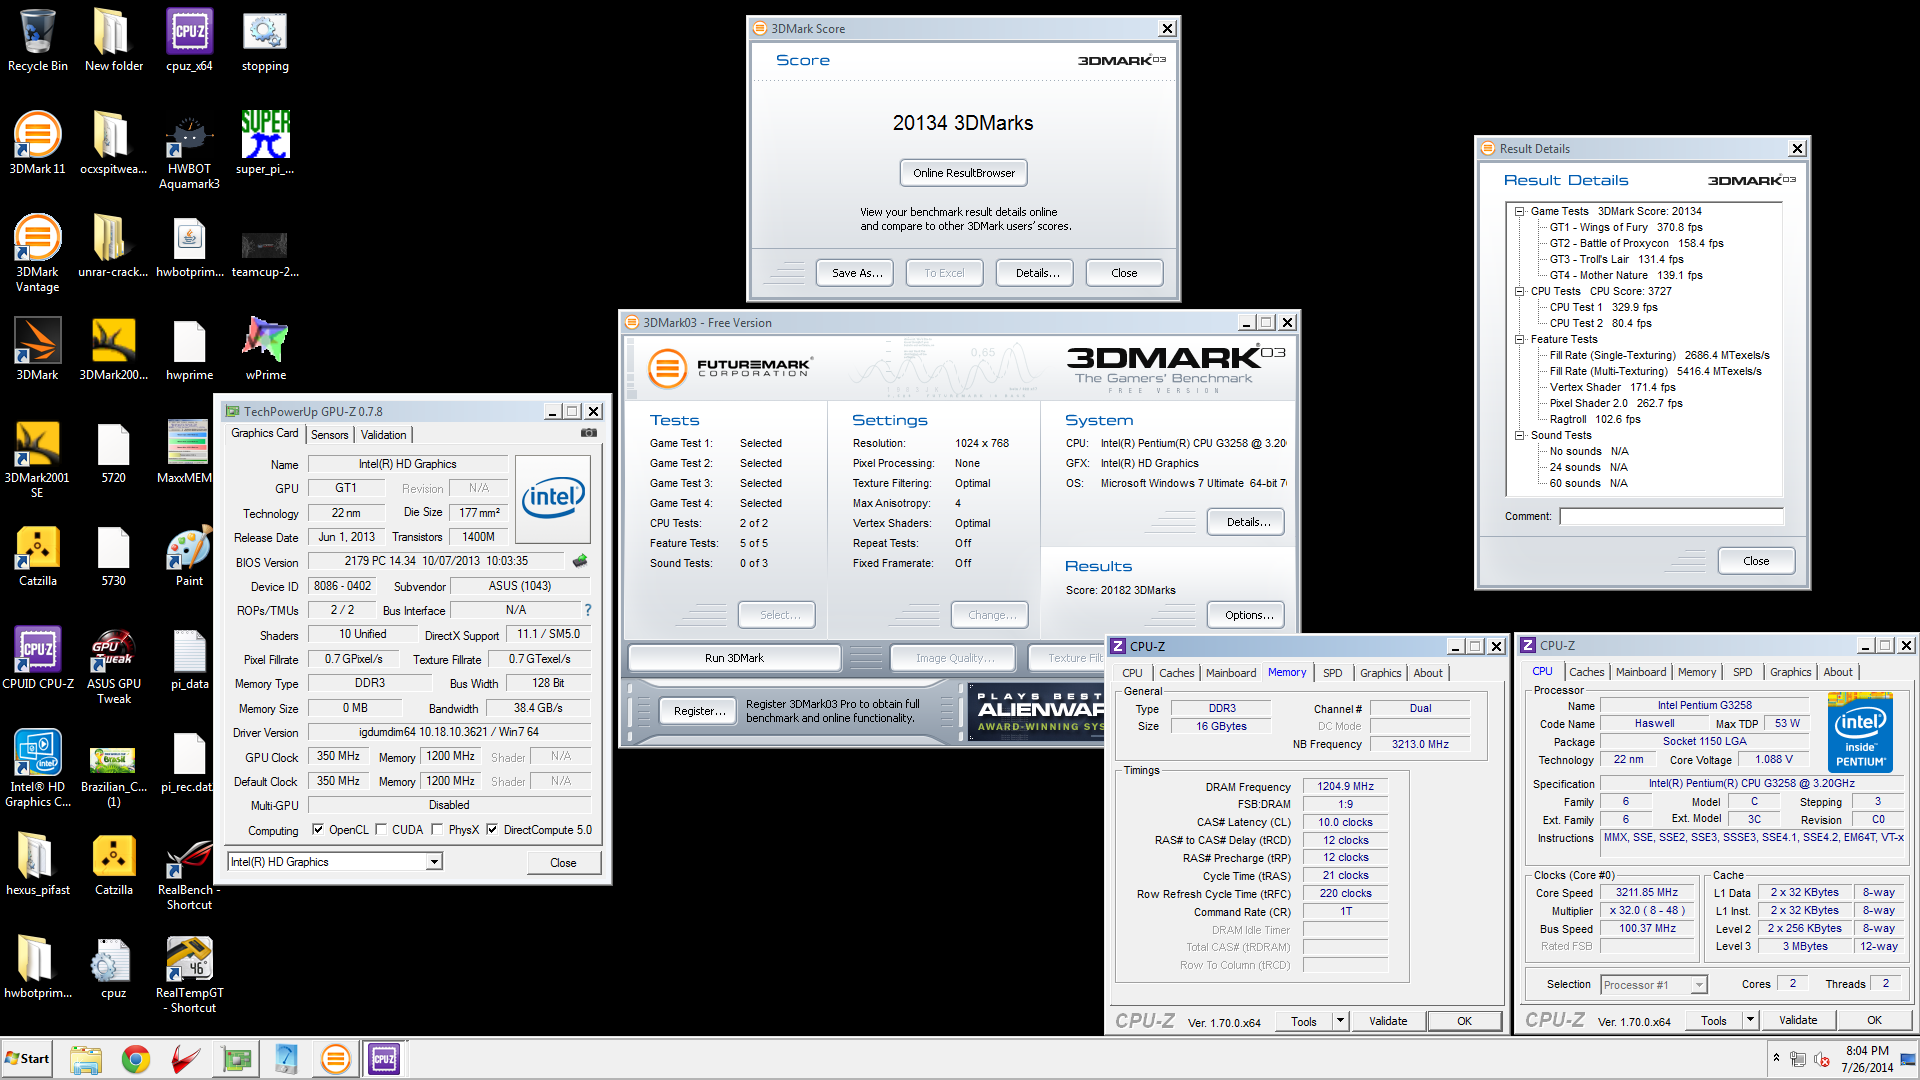The image size is (1920, 1080).
Task: Click the 3DMark03 taskbar icon
Action: [336, 1059]
